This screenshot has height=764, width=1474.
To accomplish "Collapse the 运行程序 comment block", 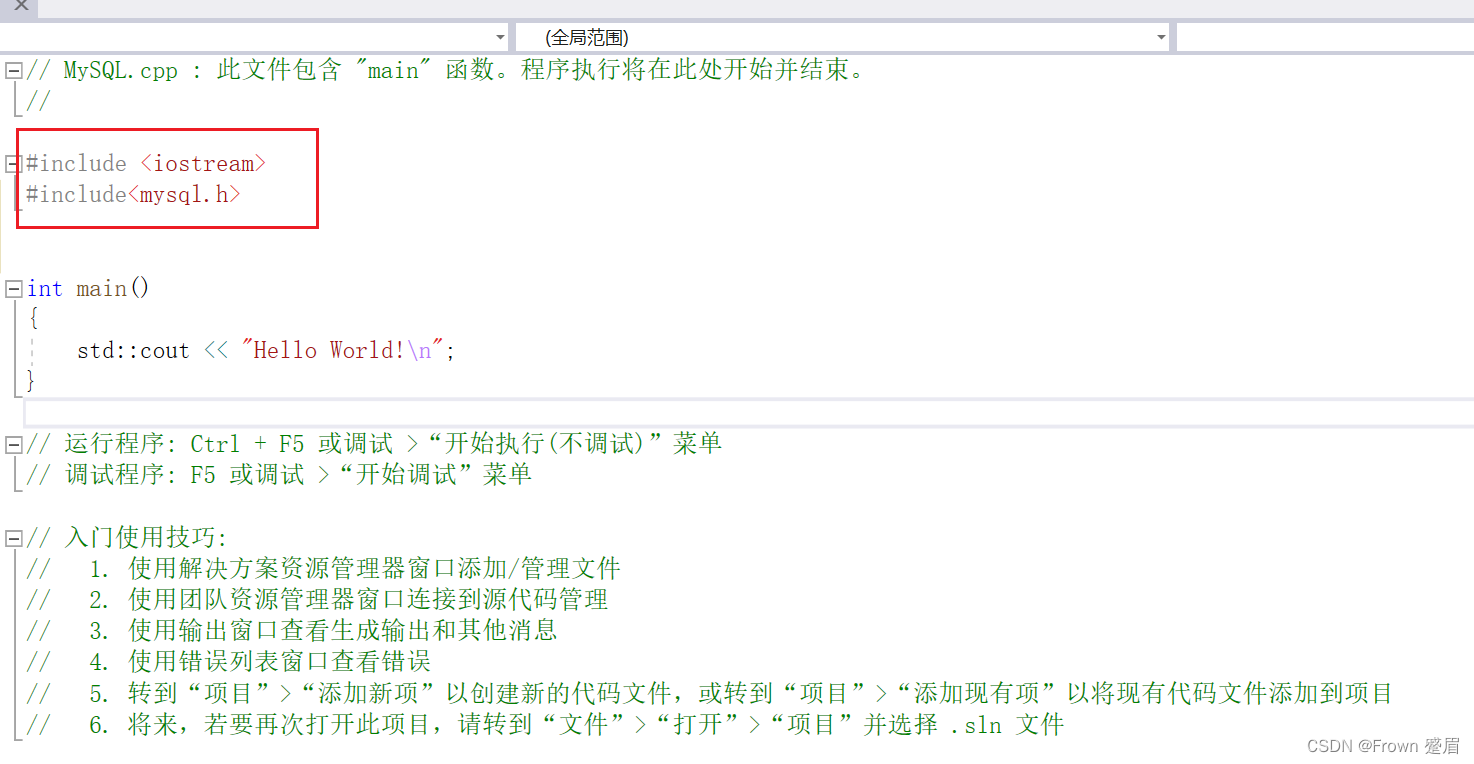I will point(13,442).
